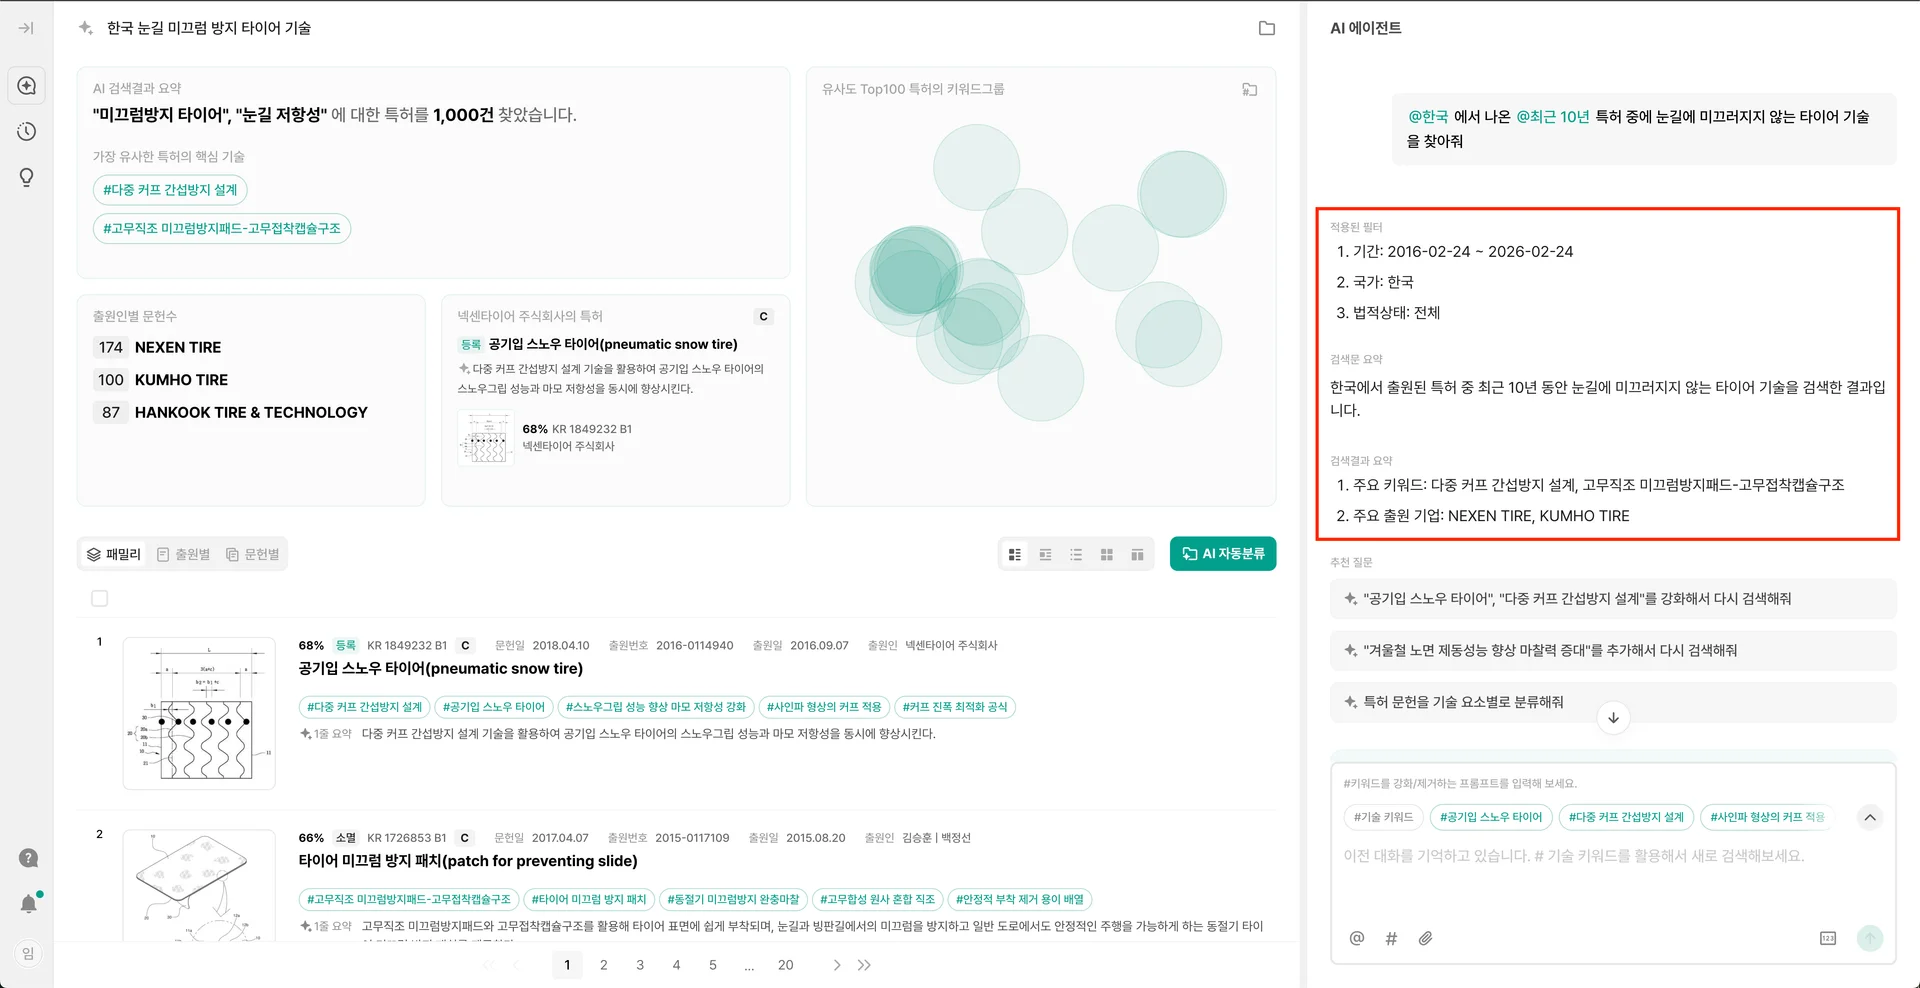Switch to the 출원별 tab

pyautogui.click(x=184, y=554)
